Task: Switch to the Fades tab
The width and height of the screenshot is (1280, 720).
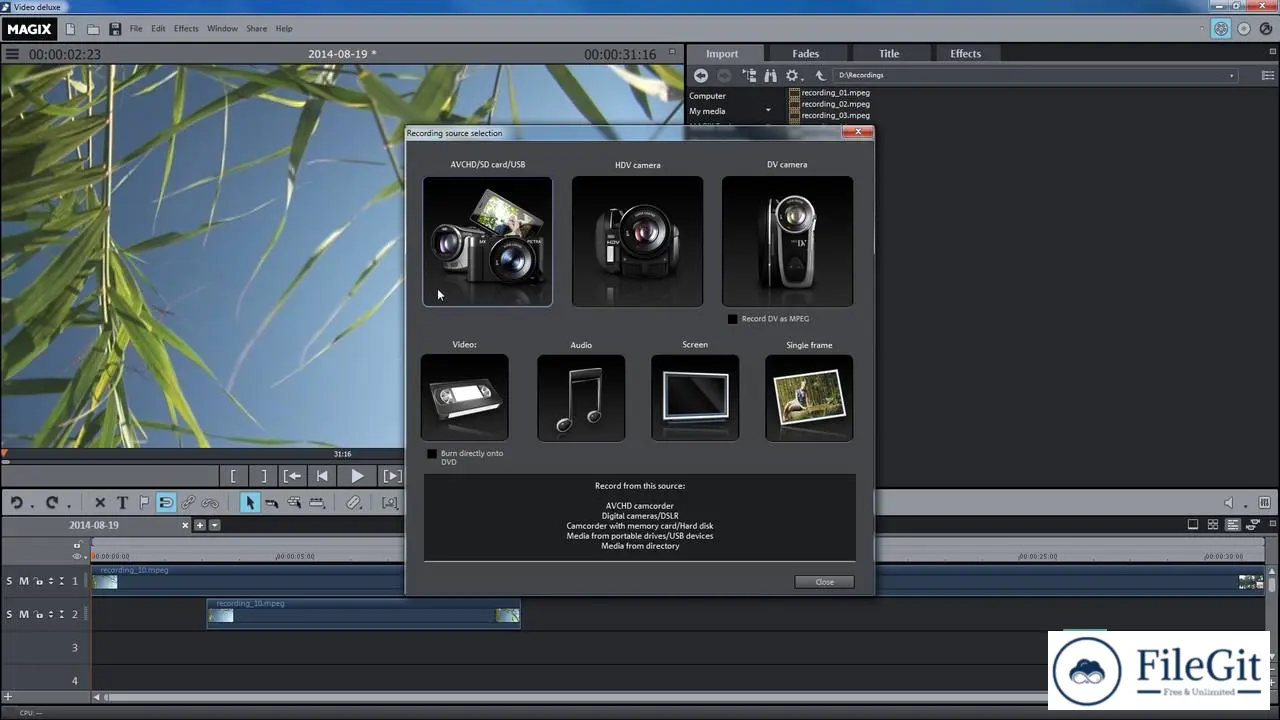Action: (806, 54)
